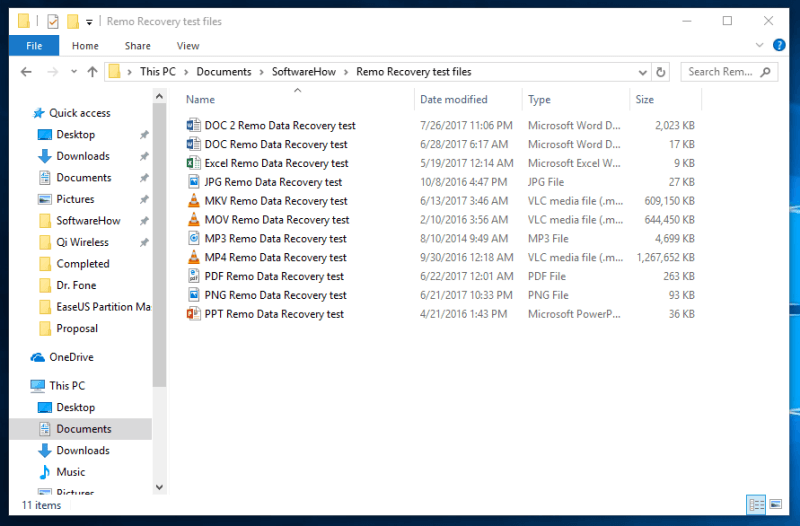Switch to the Share ribbon tab
The image size is (800, 526).
(x=137, y=46)
